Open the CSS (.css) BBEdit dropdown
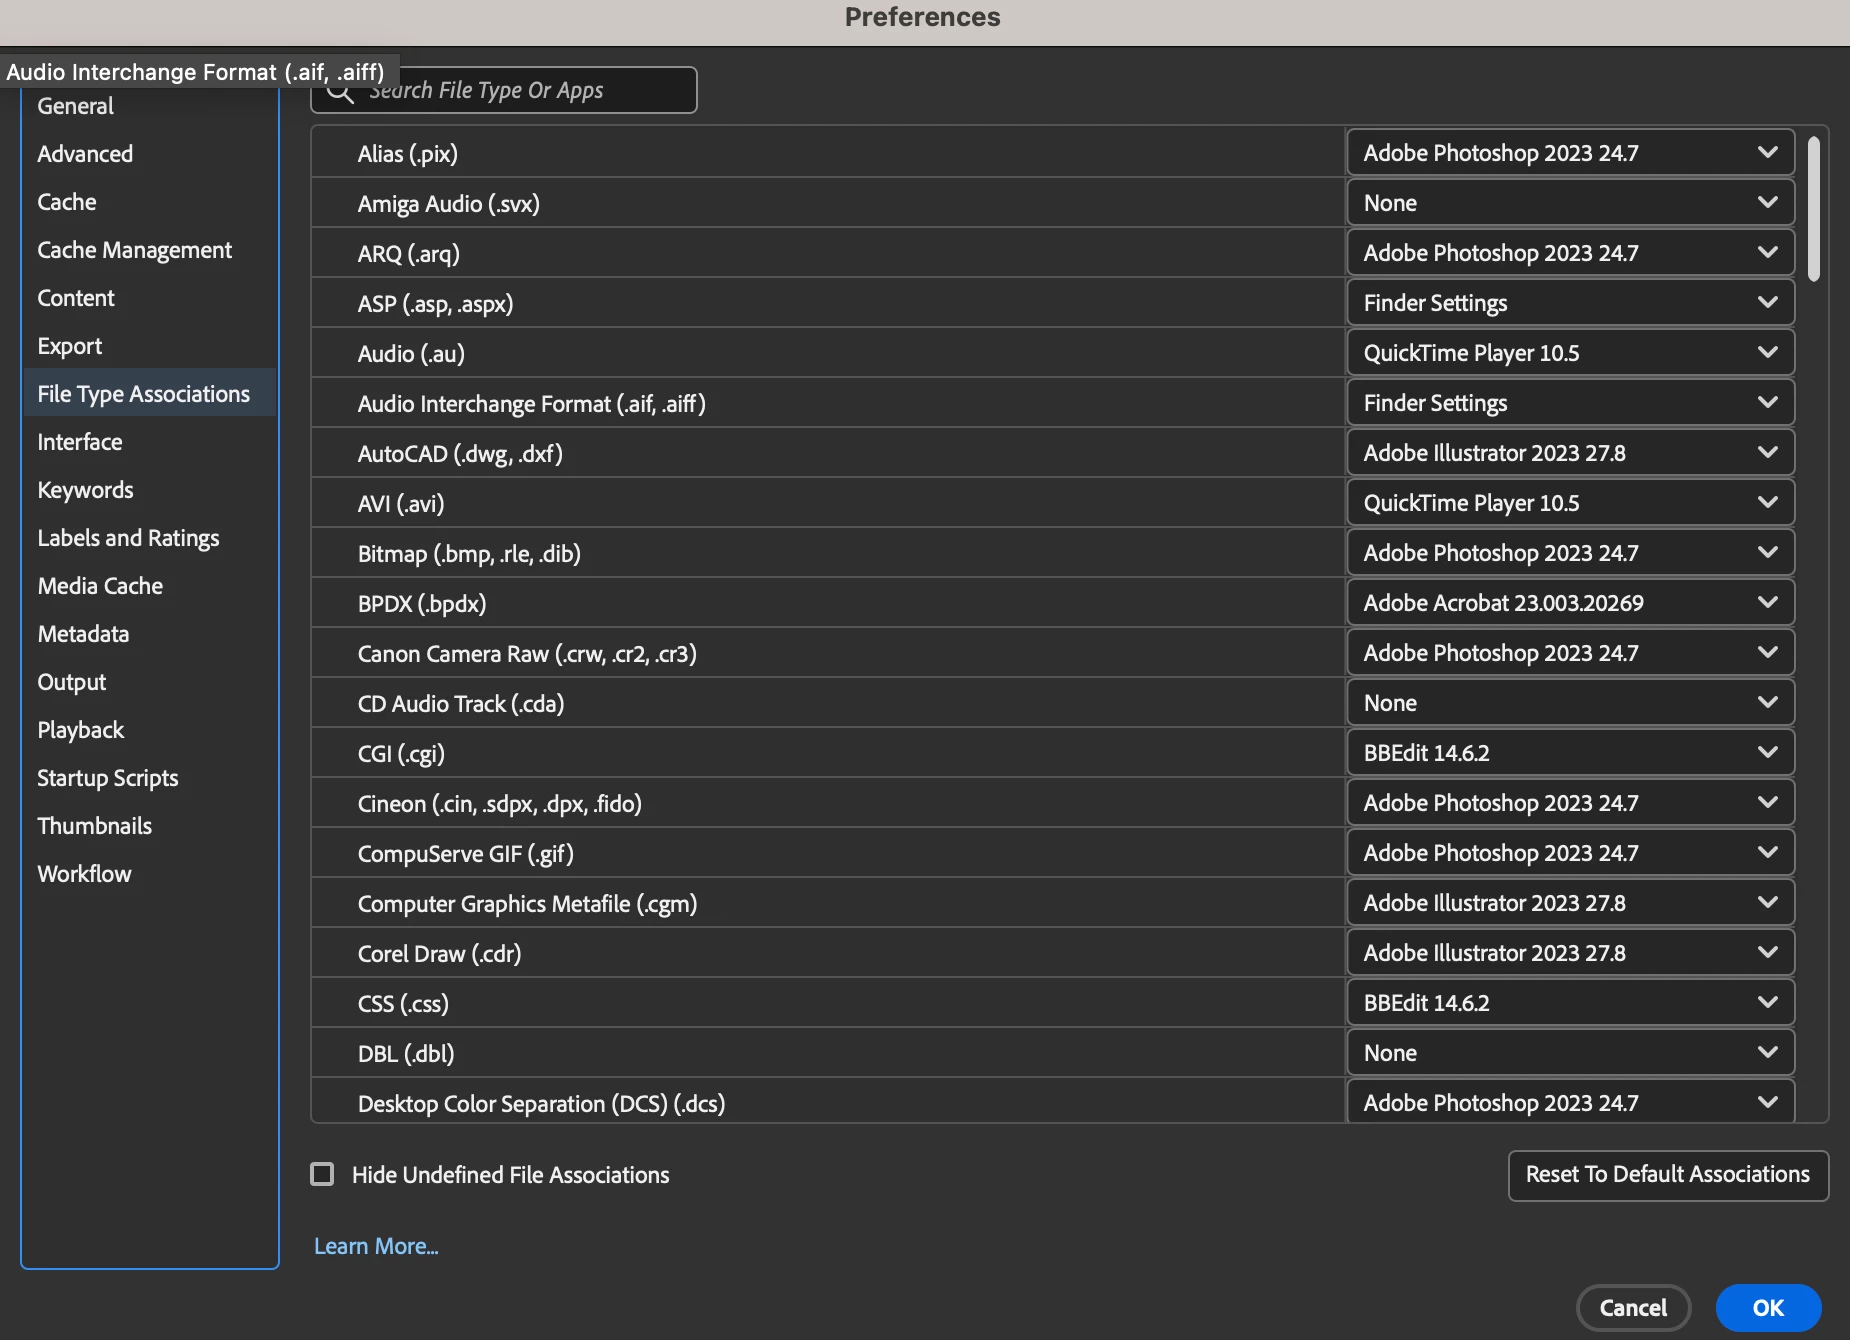The height and width of the screenshot is (1340, 1850). (x=1570, y=1003)
